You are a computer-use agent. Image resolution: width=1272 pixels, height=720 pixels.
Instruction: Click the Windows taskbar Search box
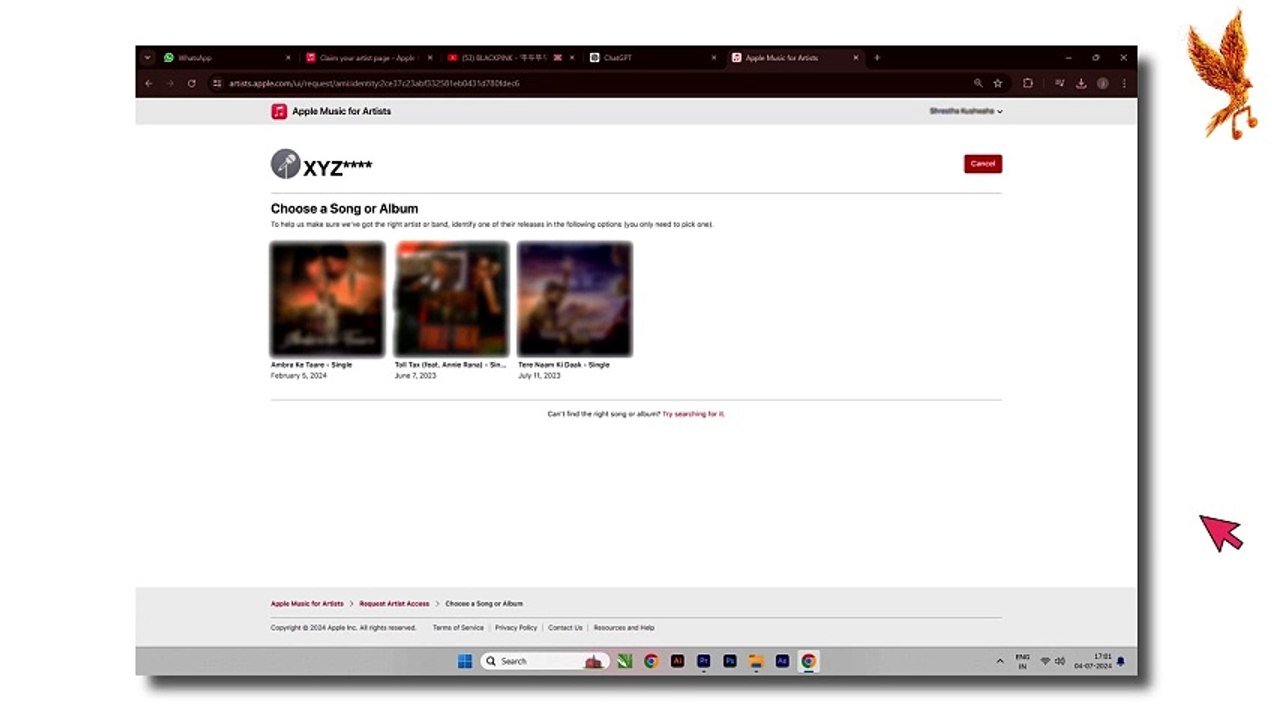pos(544,661)
